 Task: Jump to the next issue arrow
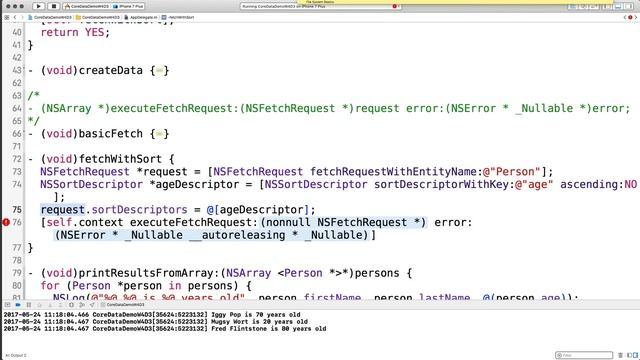[636, 18]
